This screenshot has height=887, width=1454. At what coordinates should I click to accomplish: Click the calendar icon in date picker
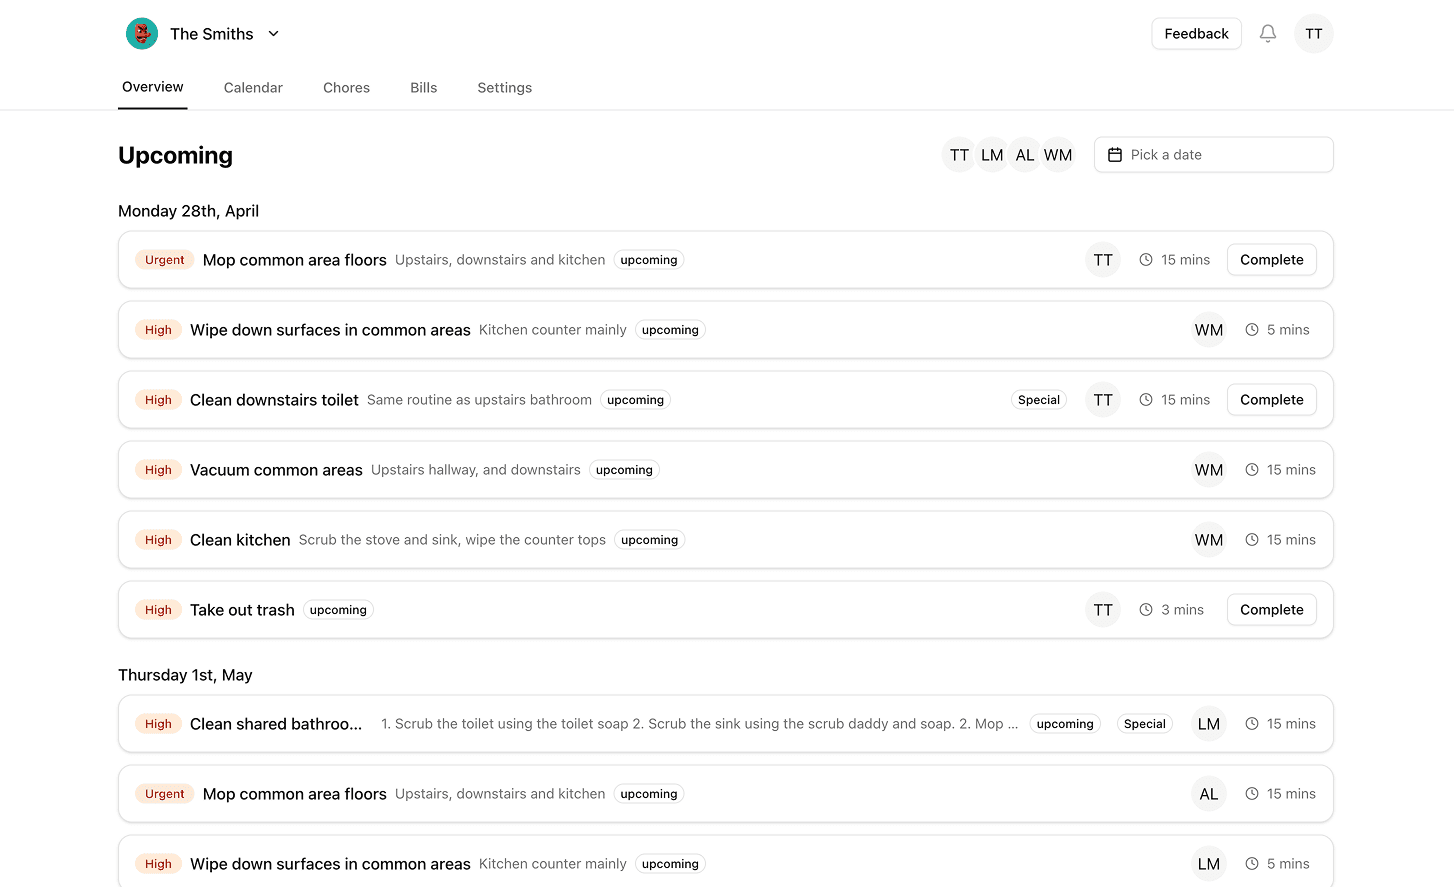[1115, 155]
